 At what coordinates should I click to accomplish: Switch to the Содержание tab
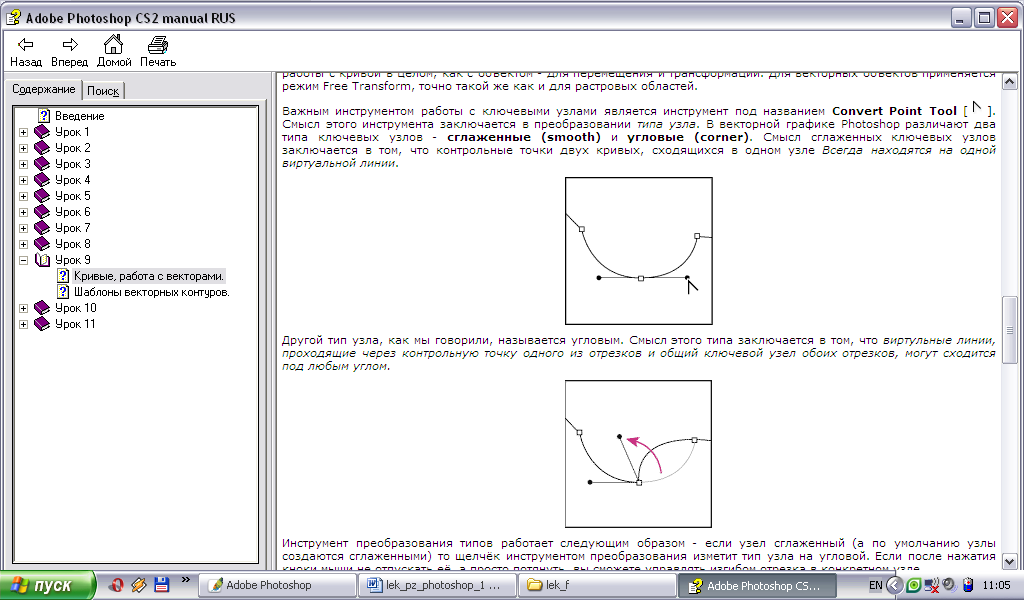[x=44, y=89]
